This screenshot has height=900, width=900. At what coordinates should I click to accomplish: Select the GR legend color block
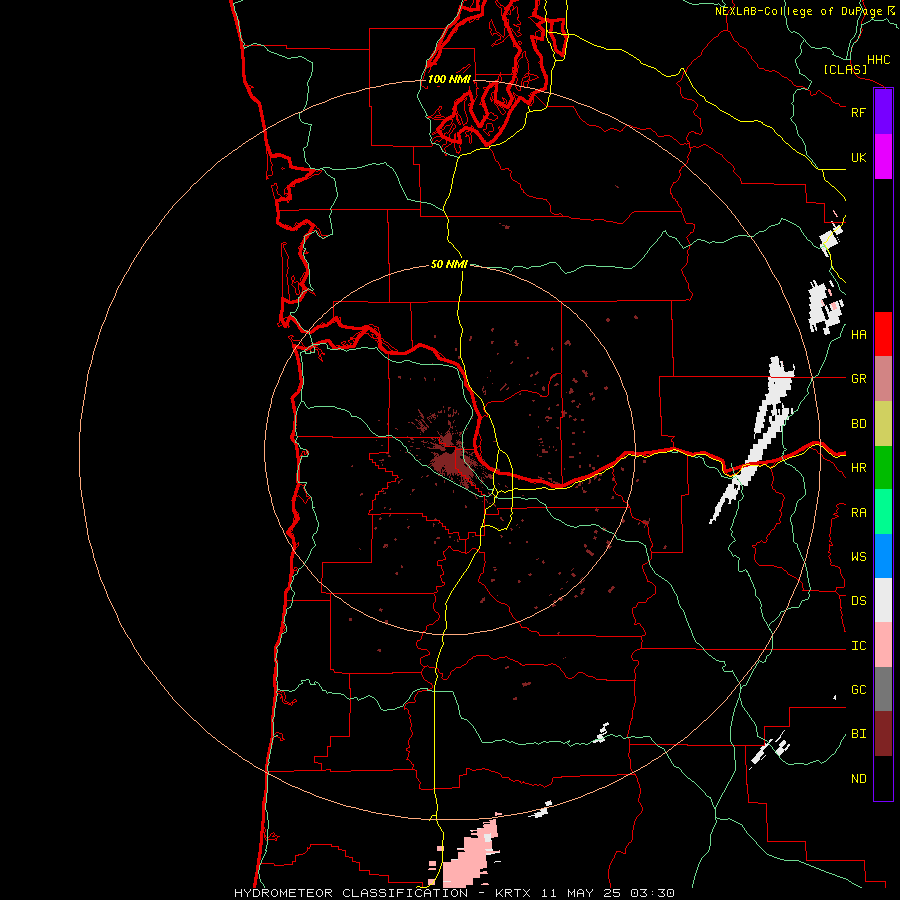click(883, 379)
